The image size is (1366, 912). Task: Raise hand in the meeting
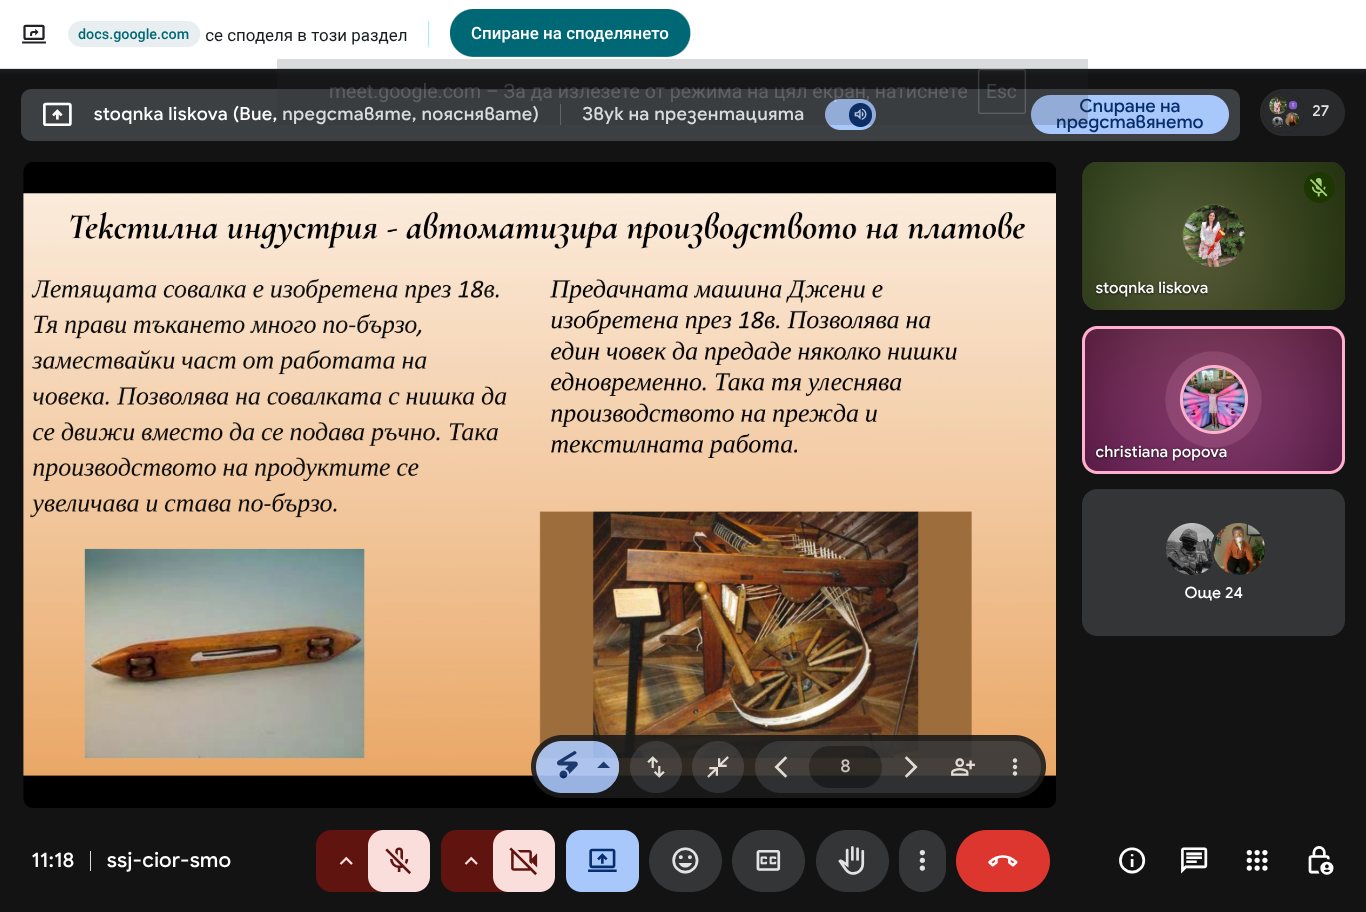[x=851, y=861]
